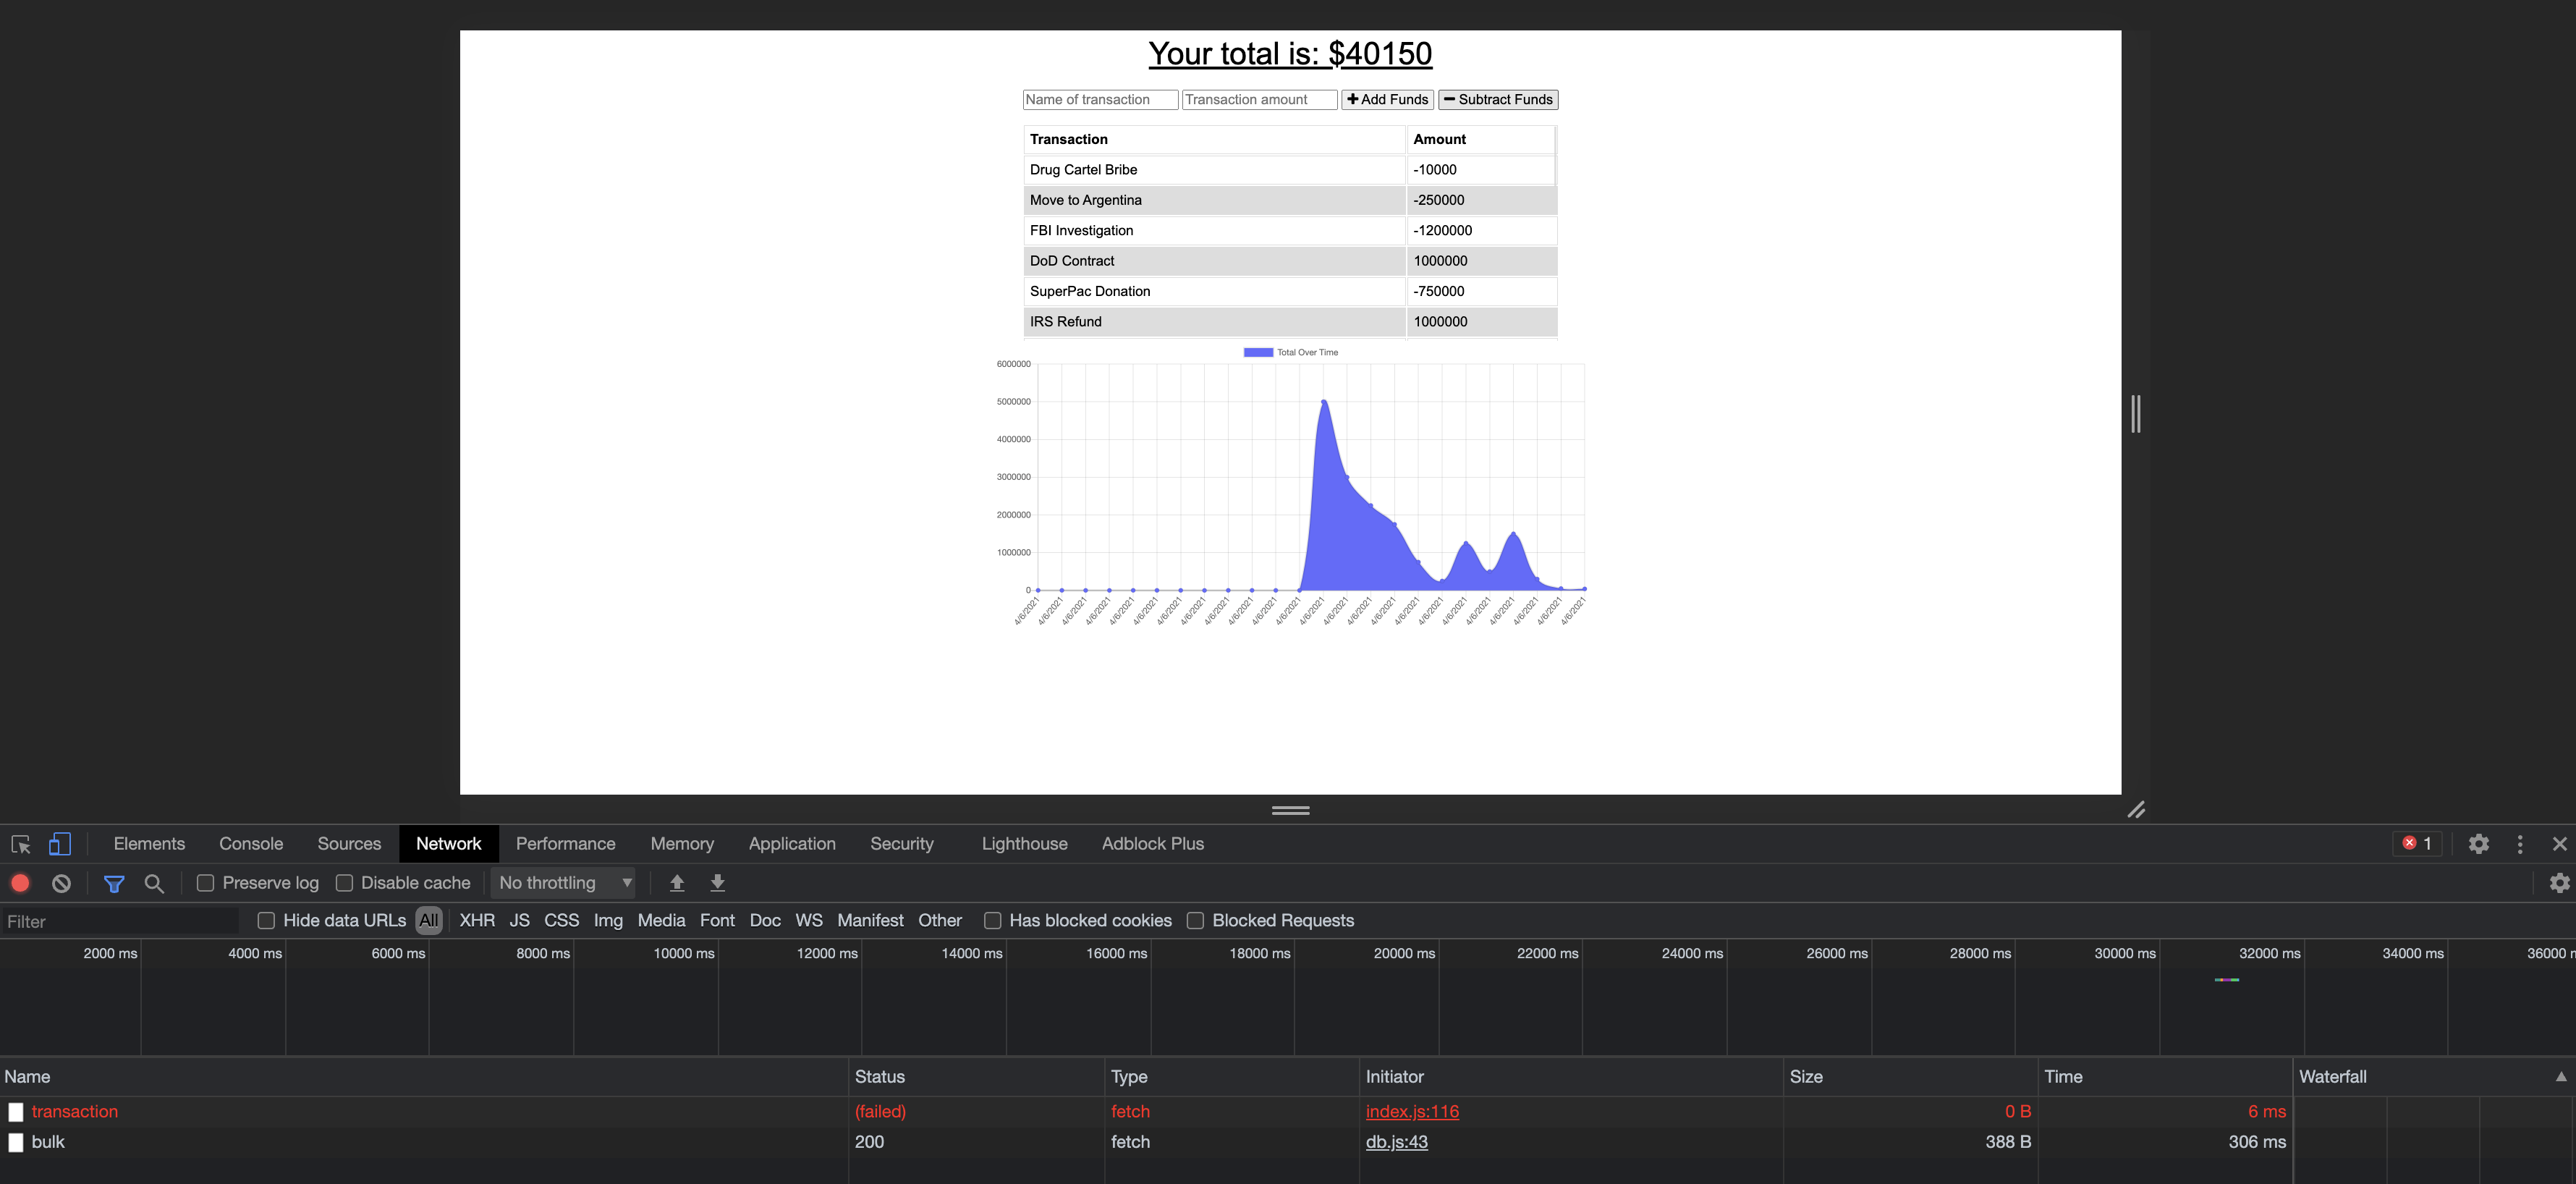Click the import HAR upload arrow
2576x1184 pixels.
click(x=677, y=883)
